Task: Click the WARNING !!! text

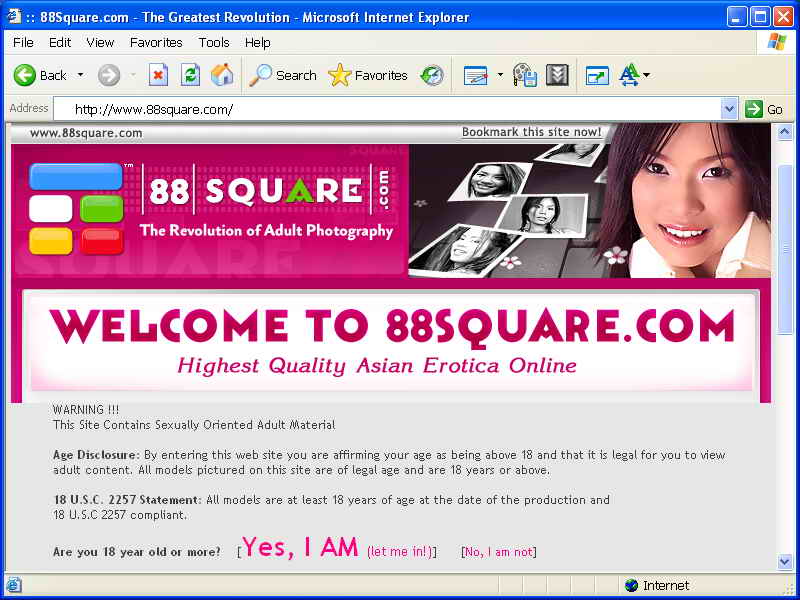Action: (x=86, y=410)
